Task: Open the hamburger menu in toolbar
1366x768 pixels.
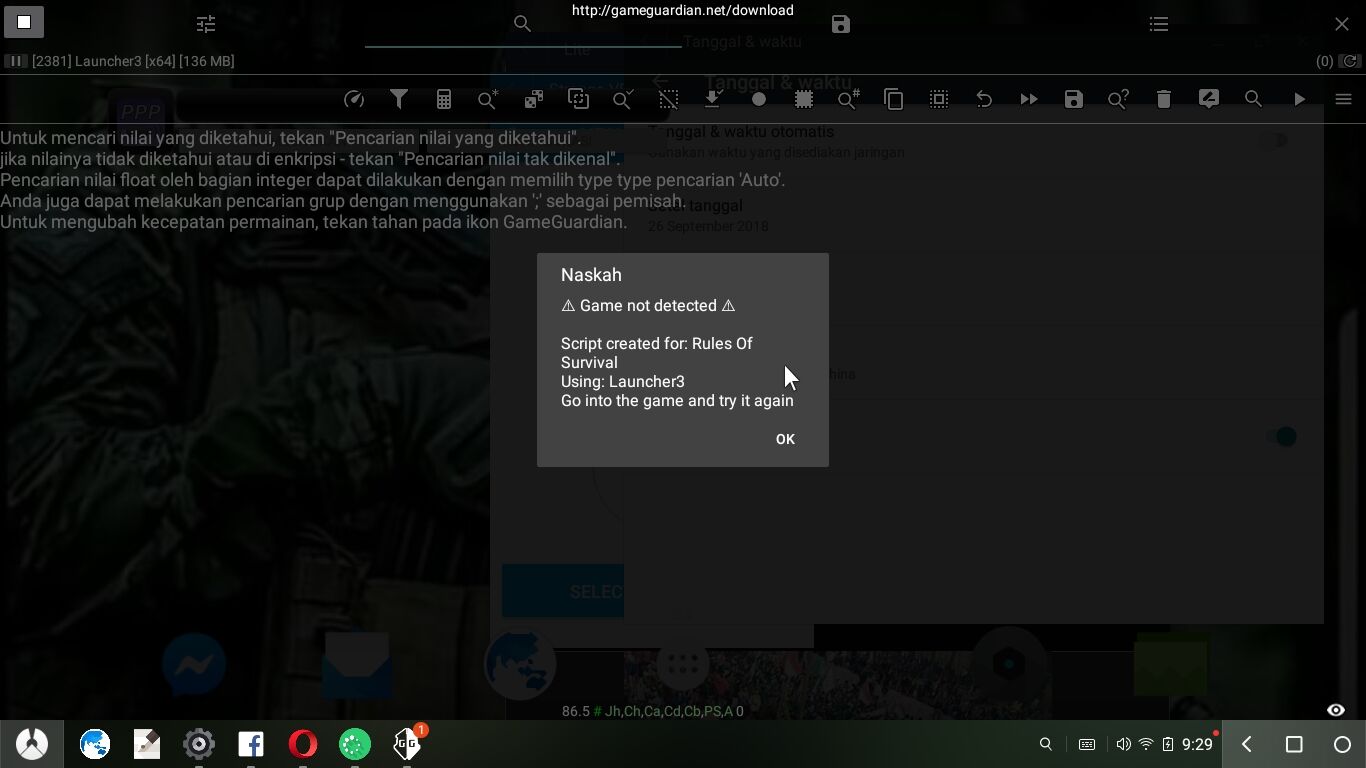Action: coord(1344,99)
